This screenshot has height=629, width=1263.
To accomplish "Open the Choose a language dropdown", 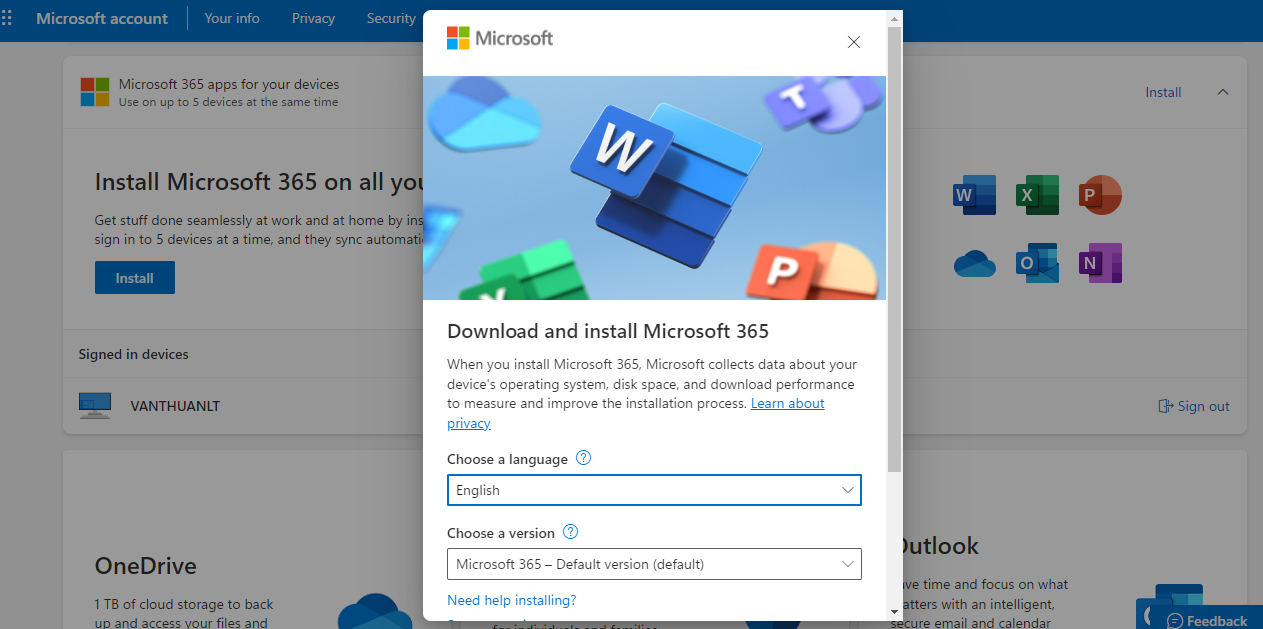I will 653,490.
